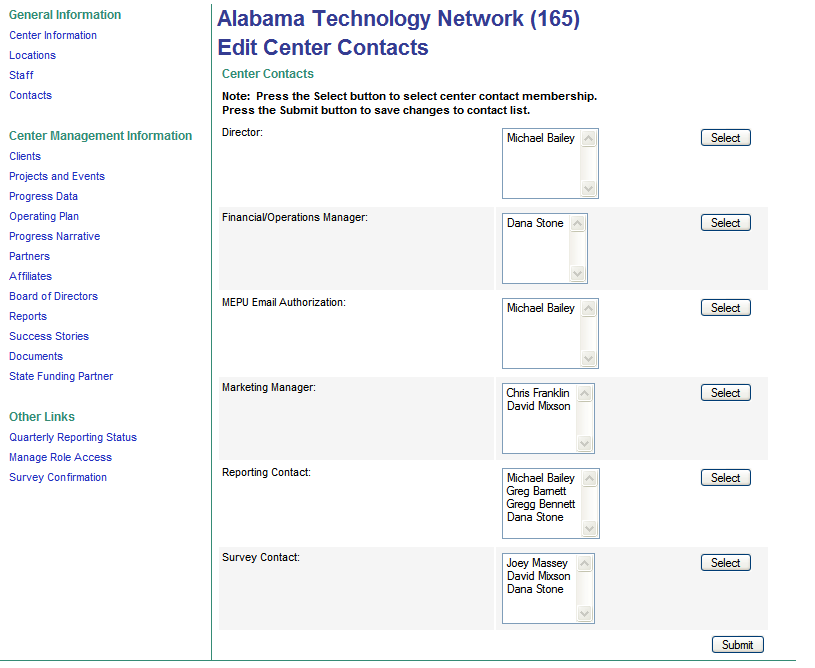Viewport: 815px width, 668px height.
Task: Select Greg Barnett in Reporting Contact list
Action: (536, 491)
